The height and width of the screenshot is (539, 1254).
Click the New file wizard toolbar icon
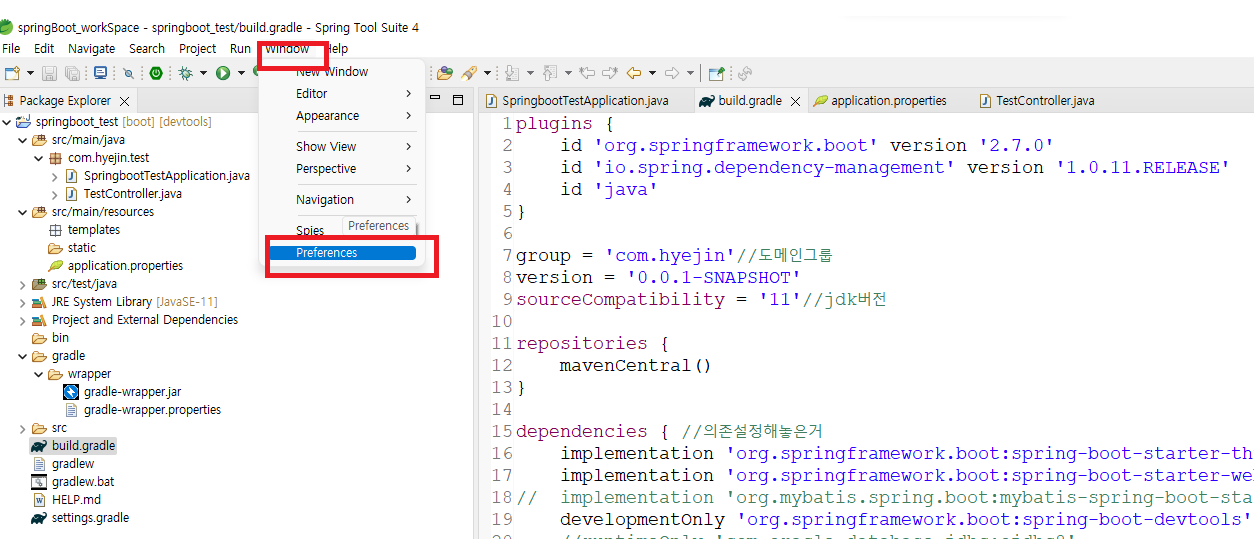tap(12, 73)
